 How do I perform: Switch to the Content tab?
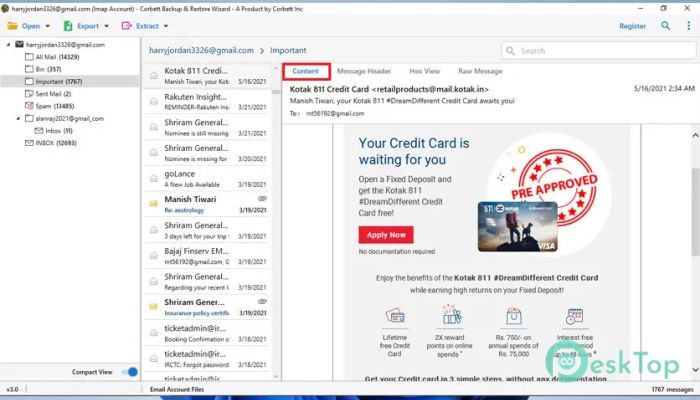tap(306, 71)
